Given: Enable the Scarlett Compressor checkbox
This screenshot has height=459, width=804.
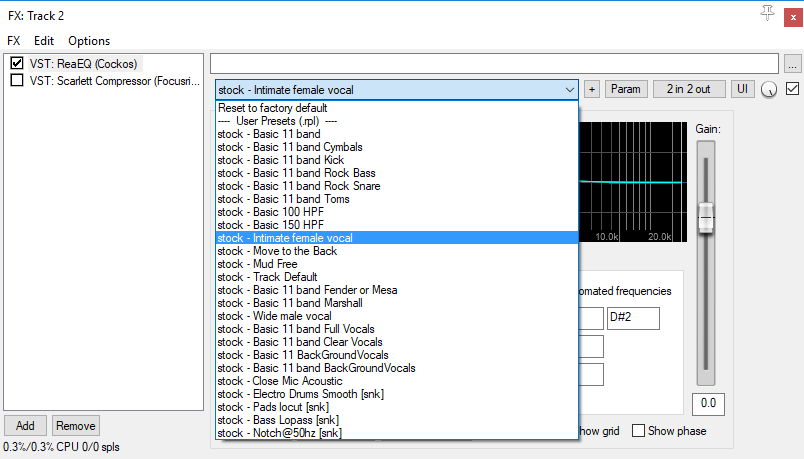Looking at the screenshot, I should [17, 80].
